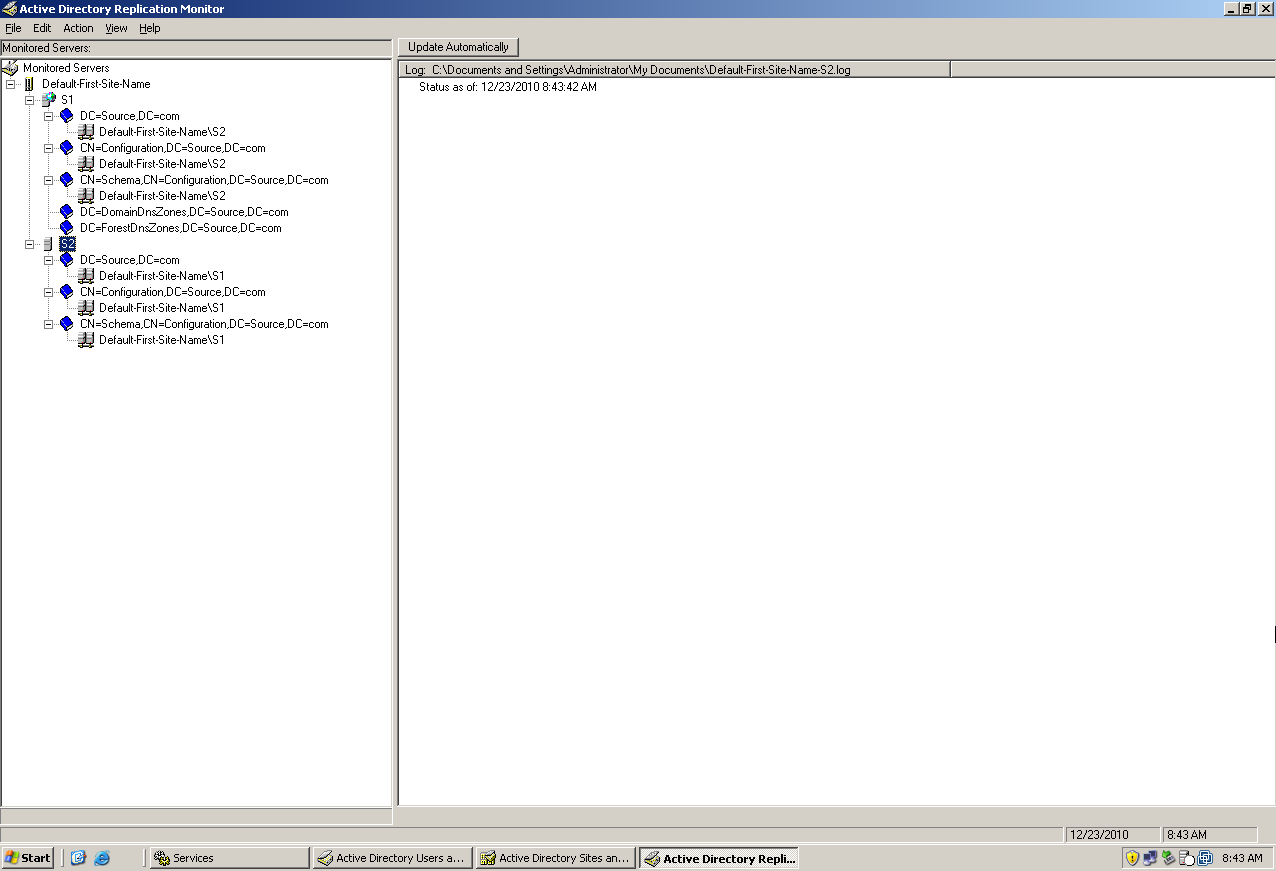Screen dimensions: 1276x871
Task: Click book icon of CN=Configuration partition under S2
Action: point(67,292)
